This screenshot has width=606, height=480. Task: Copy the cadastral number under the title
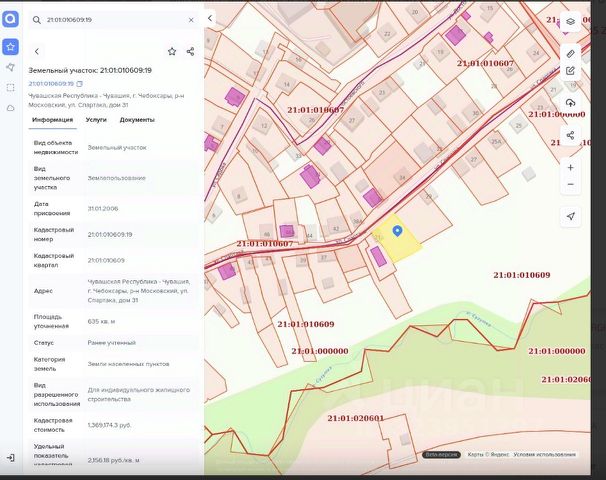click(79, 84)
